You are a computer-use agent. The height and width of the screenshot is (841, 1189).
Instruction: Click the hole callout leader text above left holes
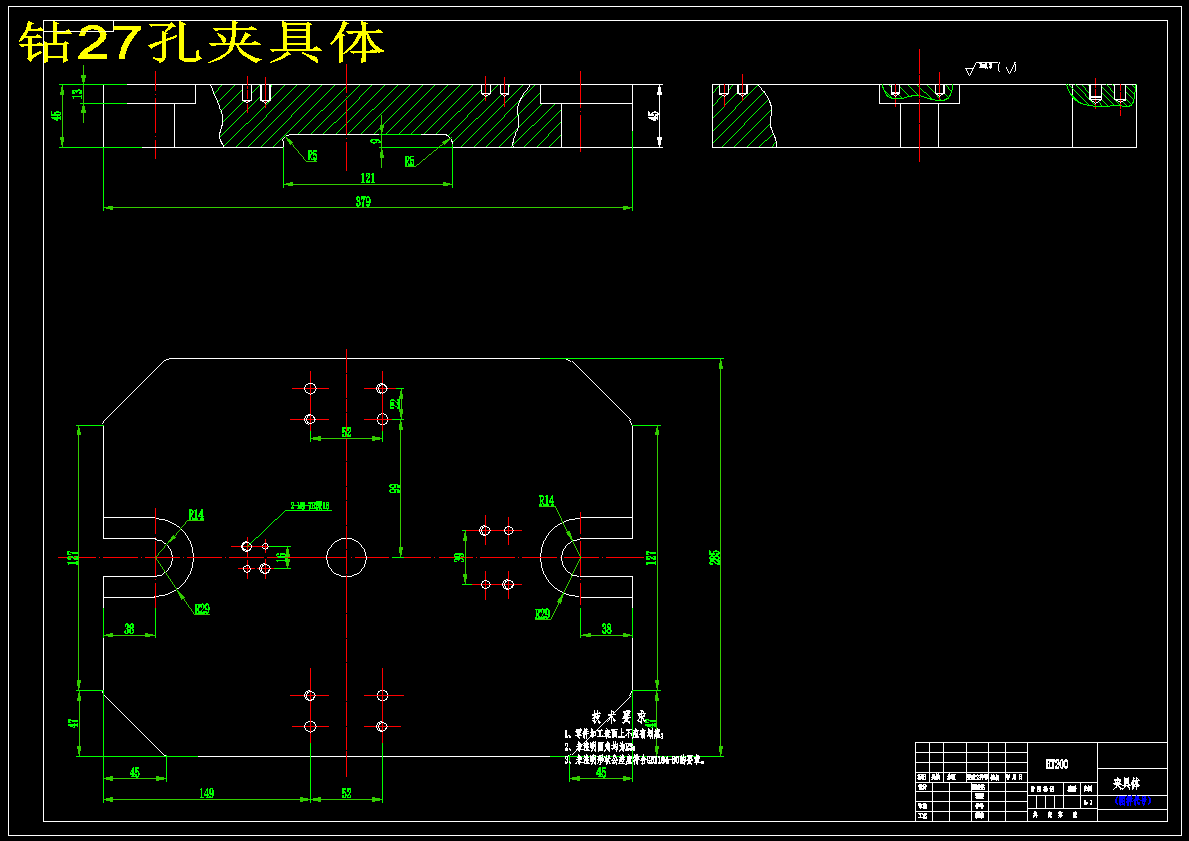(x=310, y=506)
